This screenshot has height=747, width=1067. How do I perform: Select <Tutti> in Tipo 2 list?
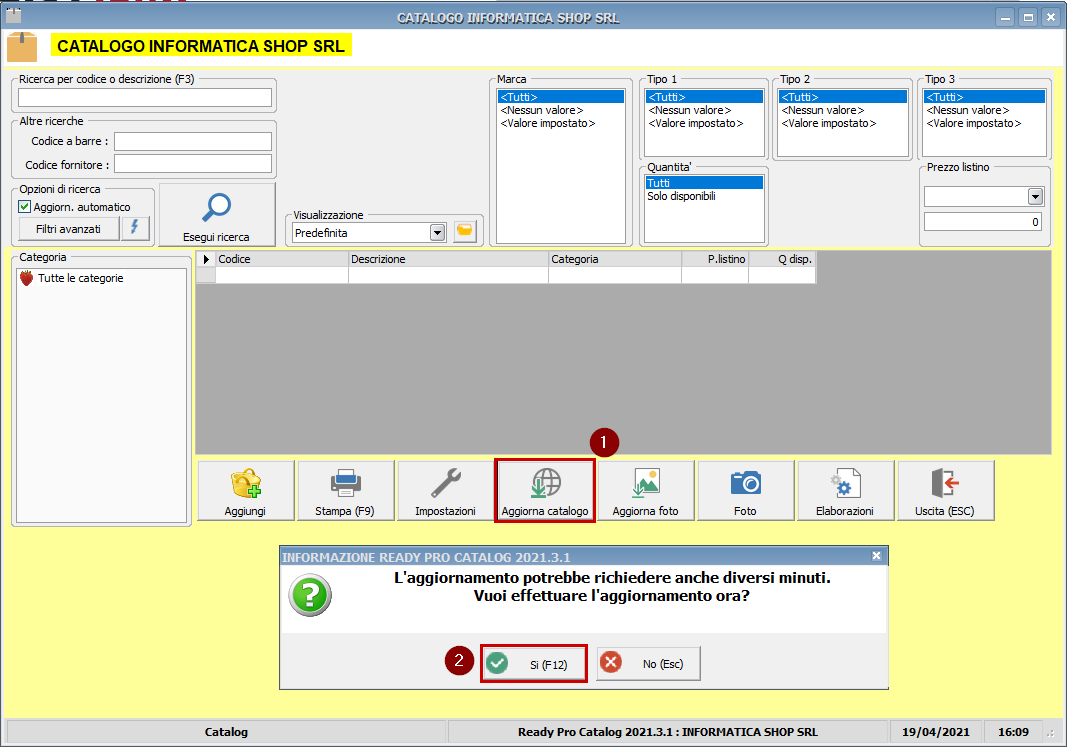coord(843,97)
